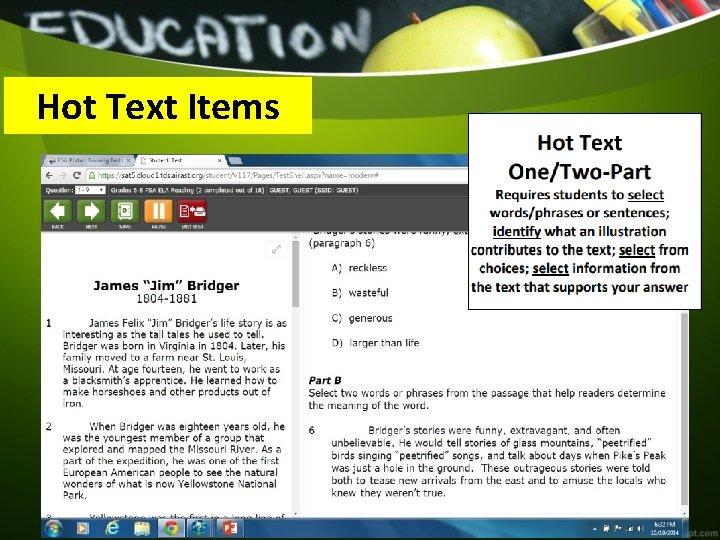This screenshot has width=720, height=540.
Task: Pause the test with the orange Pause button
Action: tap(158, 212)
